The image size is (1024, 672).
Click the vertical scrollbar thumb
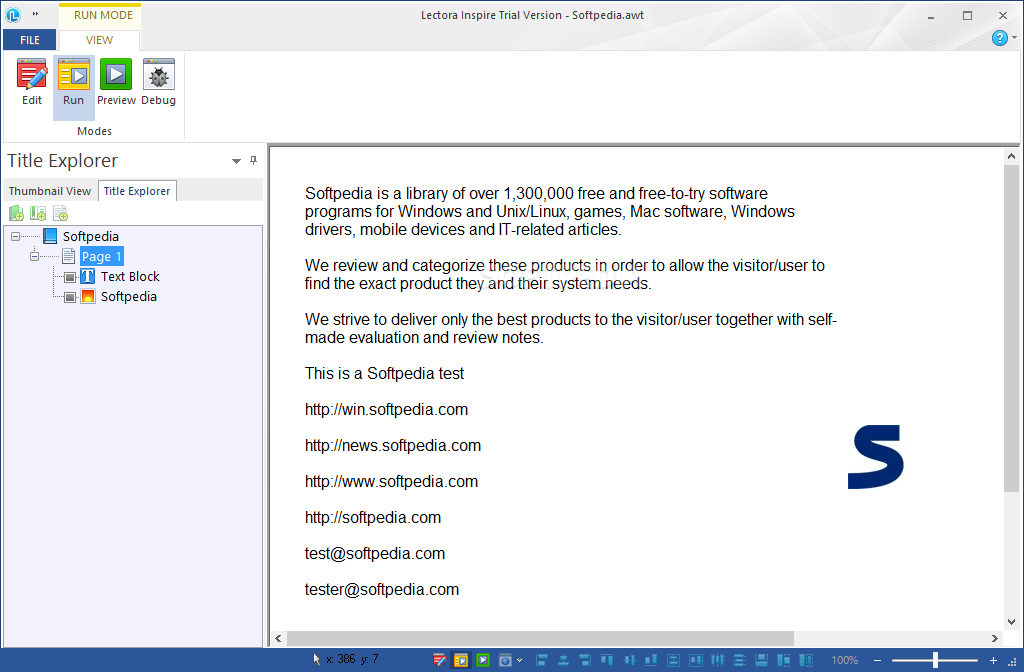[x=1011, y=328]
